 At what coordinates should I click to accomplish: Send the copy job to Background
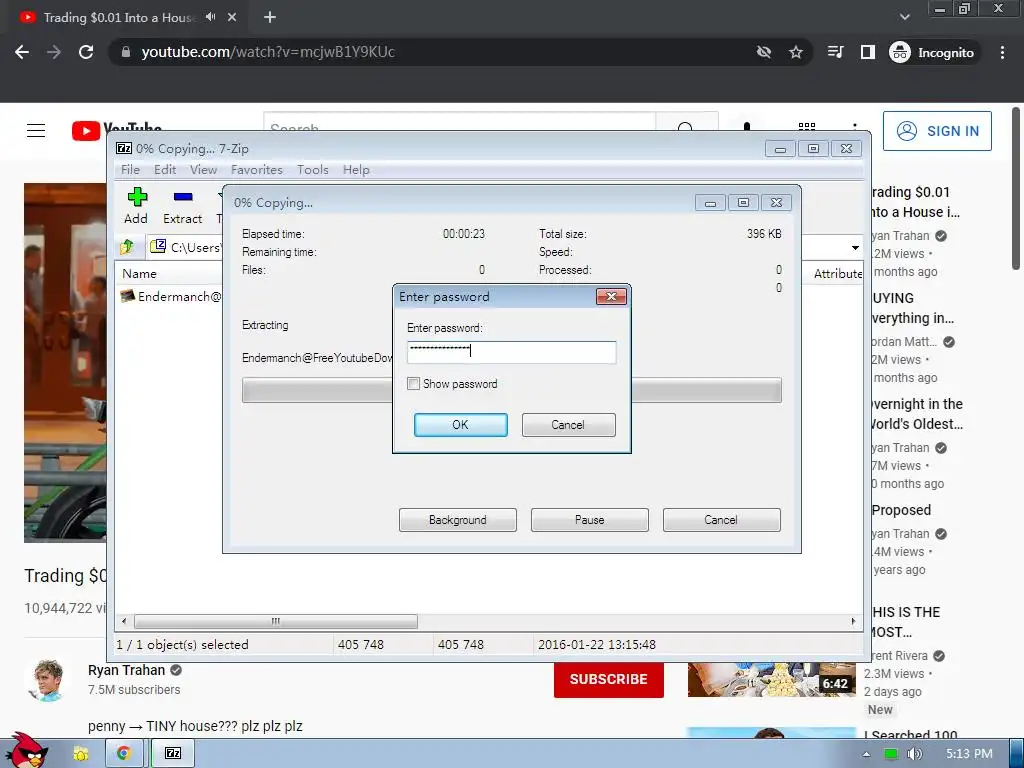[458, 520]
